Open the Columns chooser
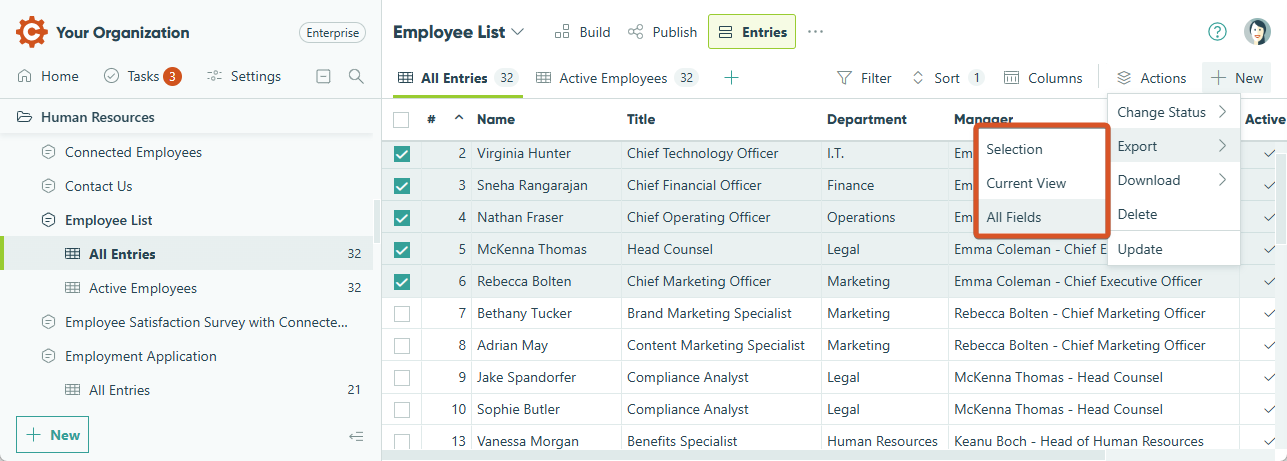The height and width of the screenshot is (461, 1287). 1043,78
